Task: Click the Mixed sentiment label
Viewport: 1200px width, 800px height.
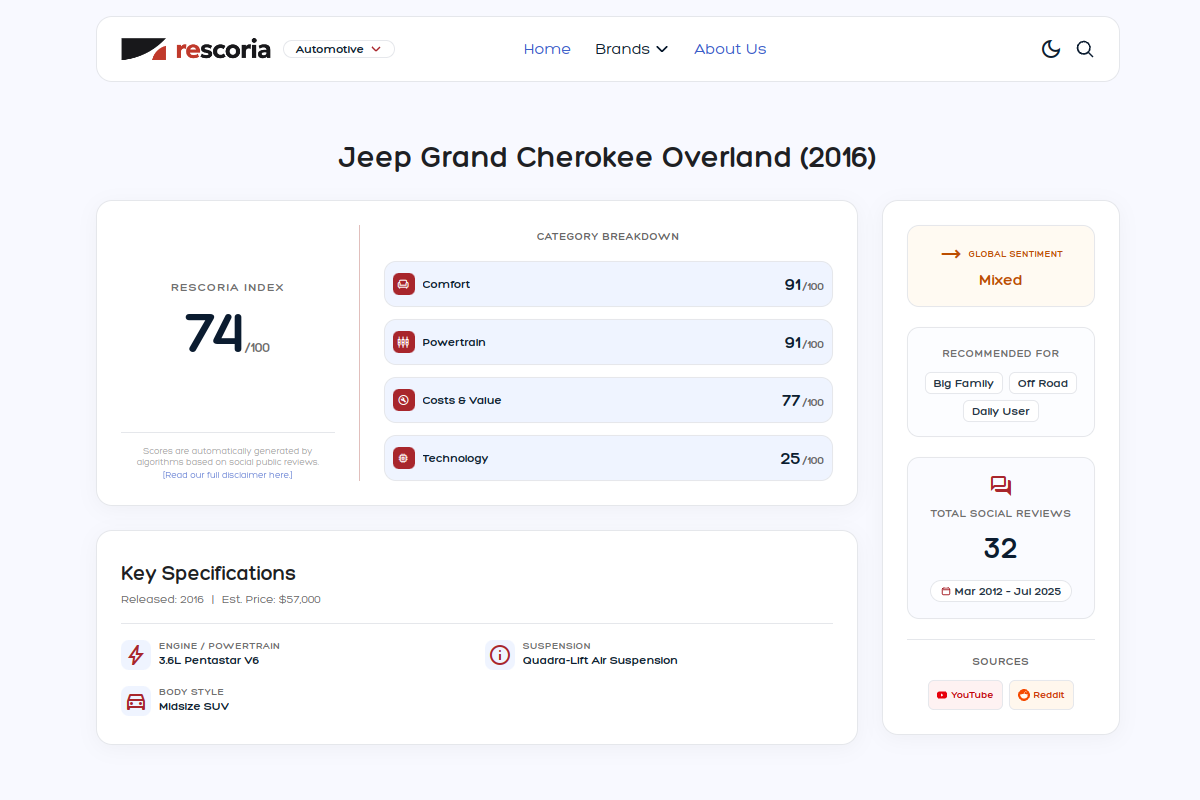Action: coord(1001,280)
